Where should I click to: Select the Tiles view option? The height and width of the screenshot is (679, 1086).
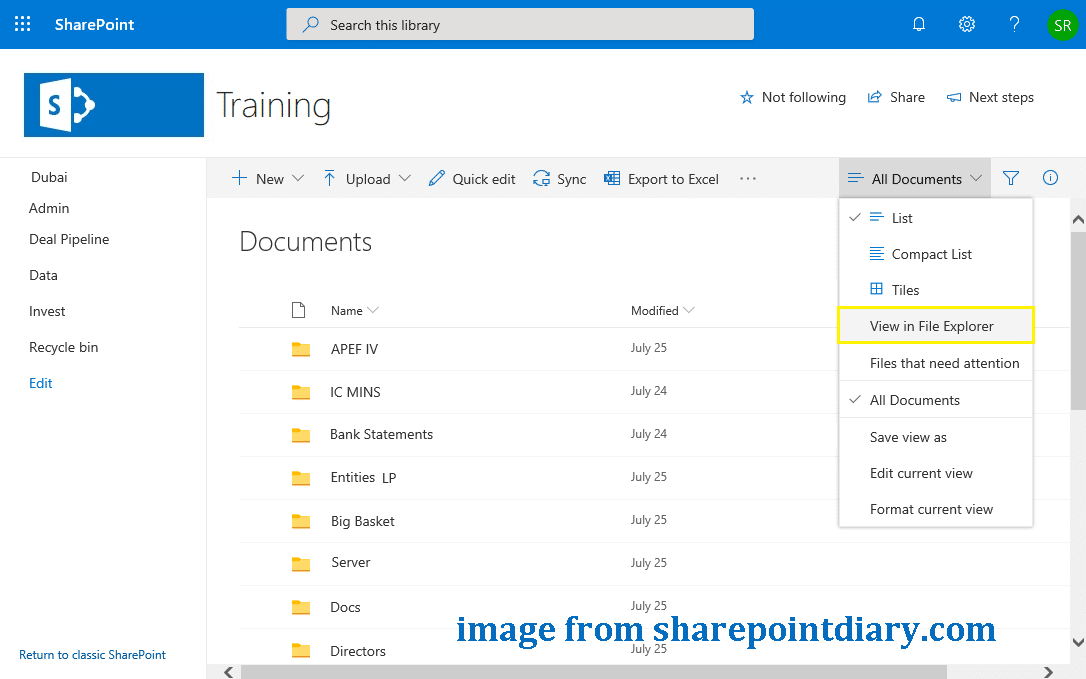pos(906,290)
